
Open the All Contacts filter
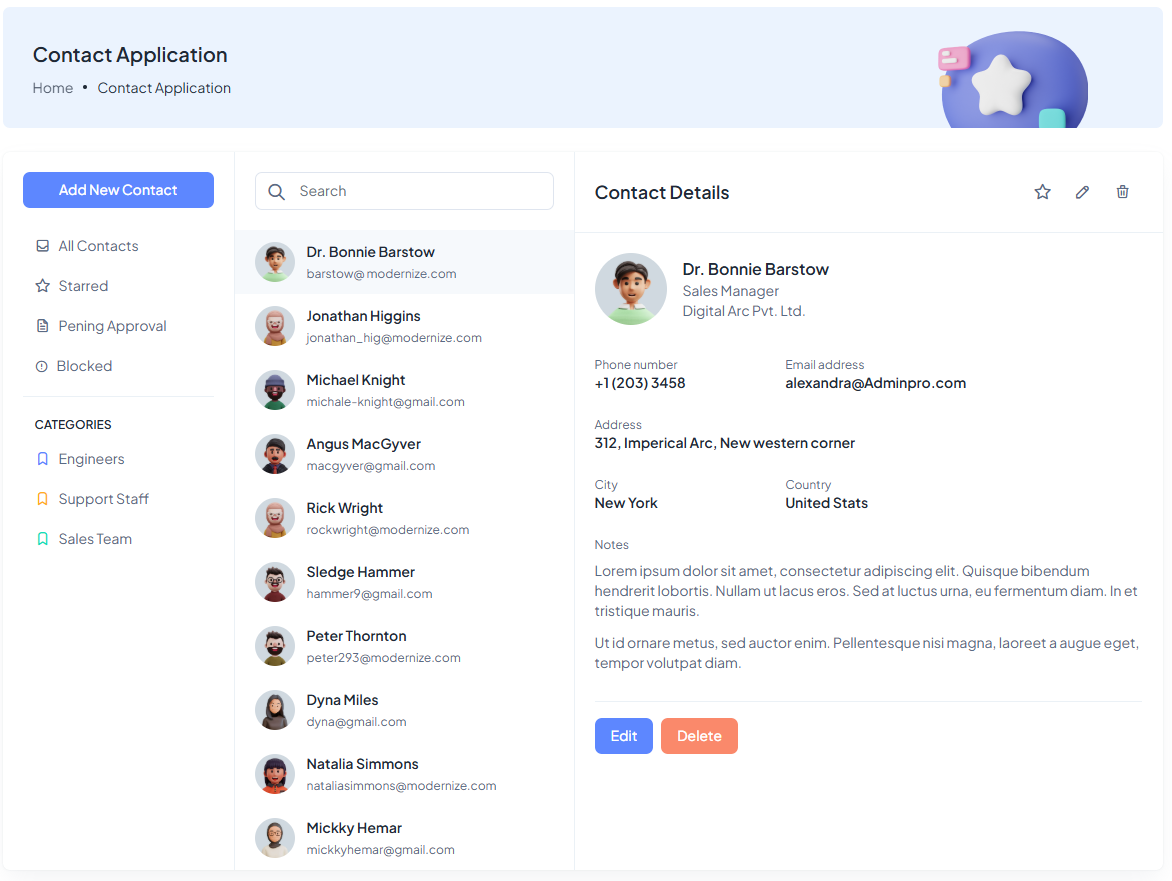(98, 246)
